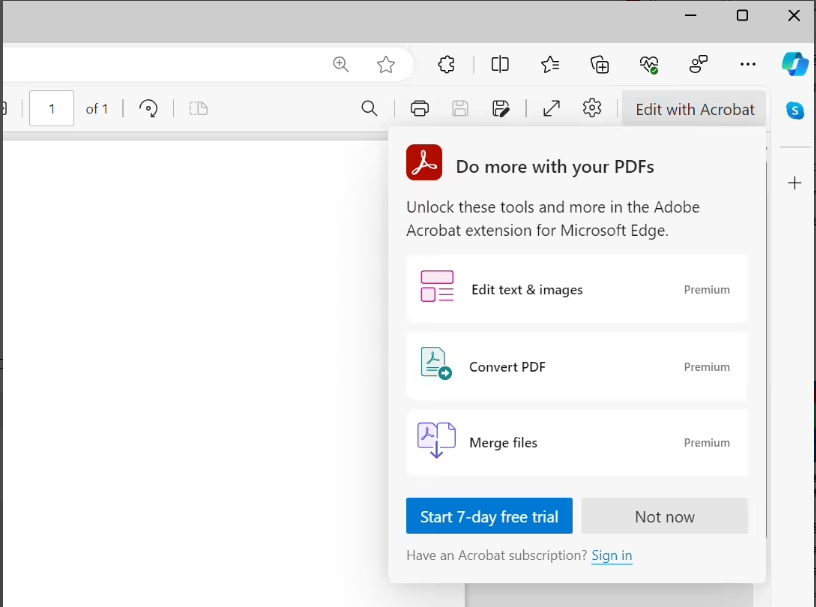Viewport: 816px width, 607px height.
Task: Open the Extensions puzzle icon
Action: coord(446,65)
